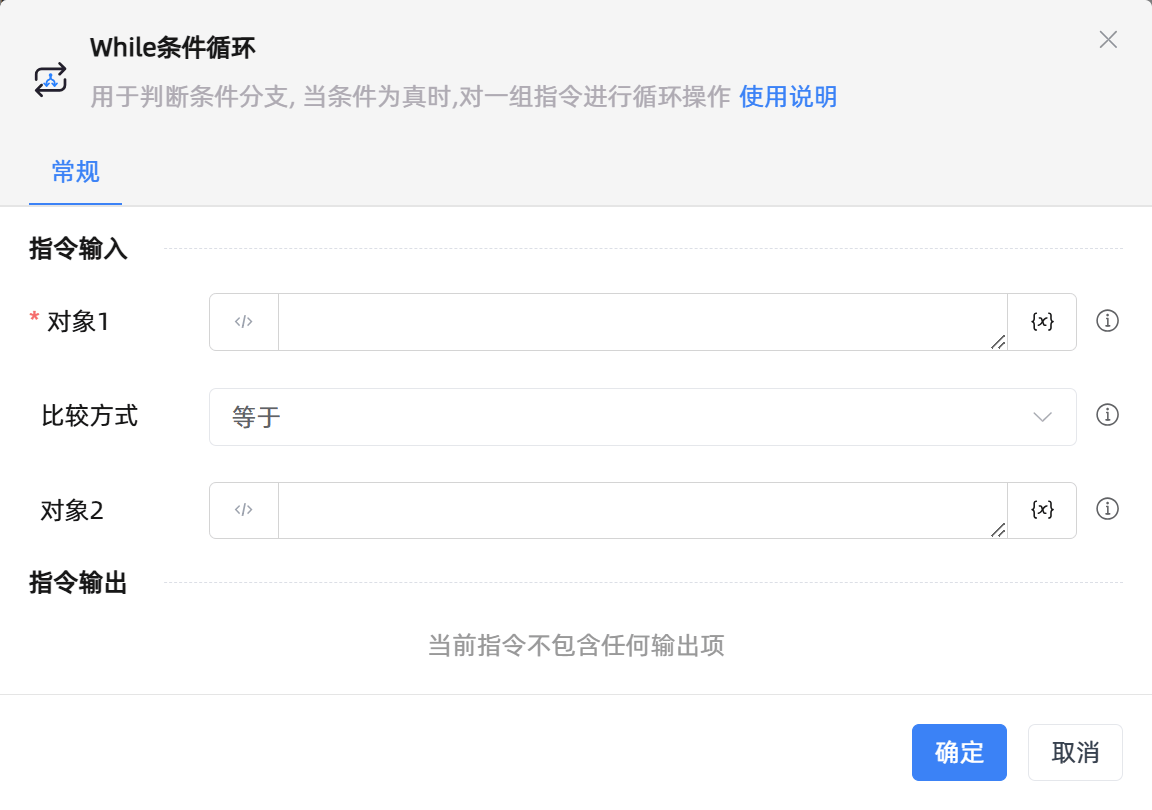Open the 使用说明 help link
The width and height of the screenshot is (1152, 810).
pyautogui.click(x=788, y=97)
